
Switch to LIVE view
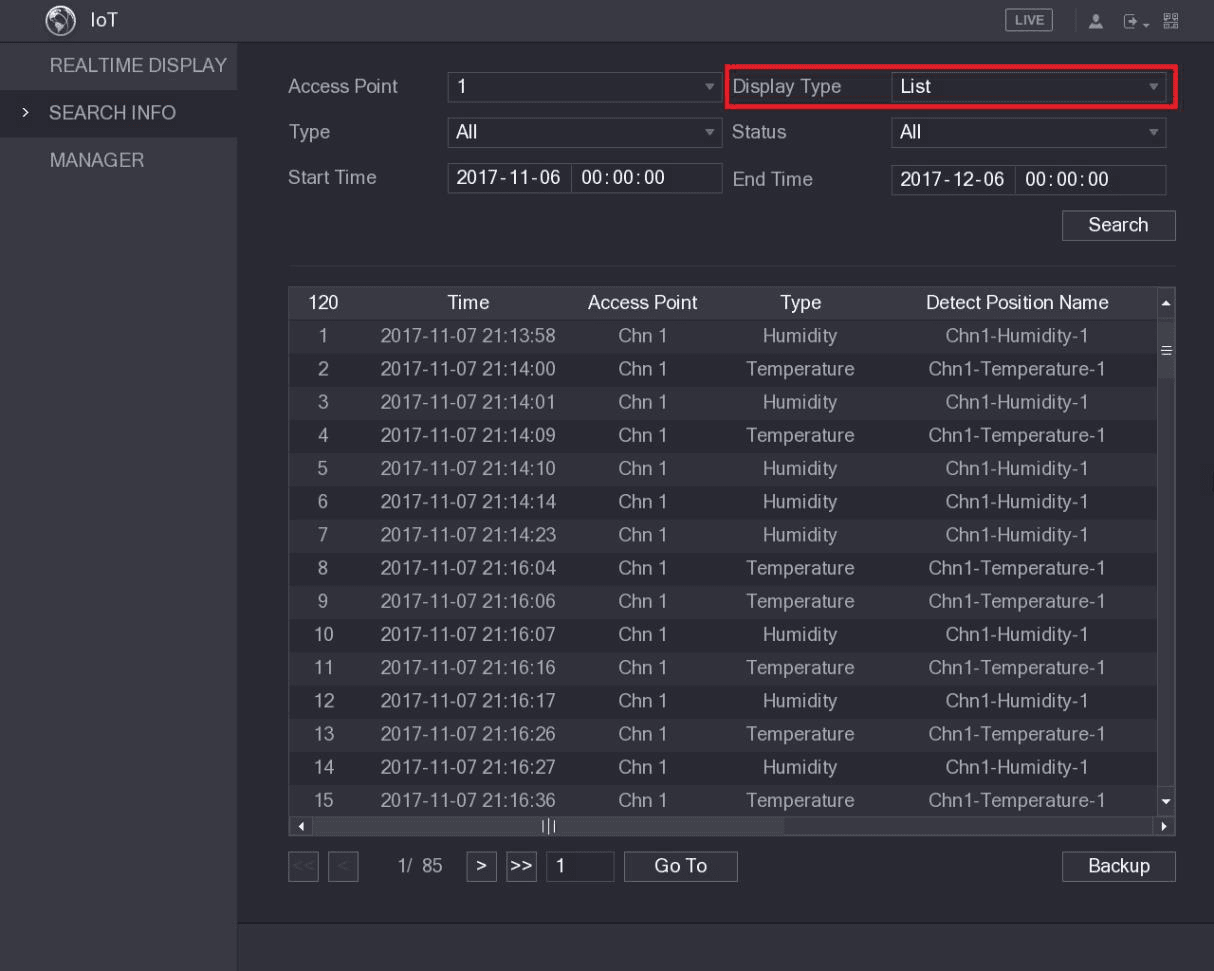(1028, 21)
